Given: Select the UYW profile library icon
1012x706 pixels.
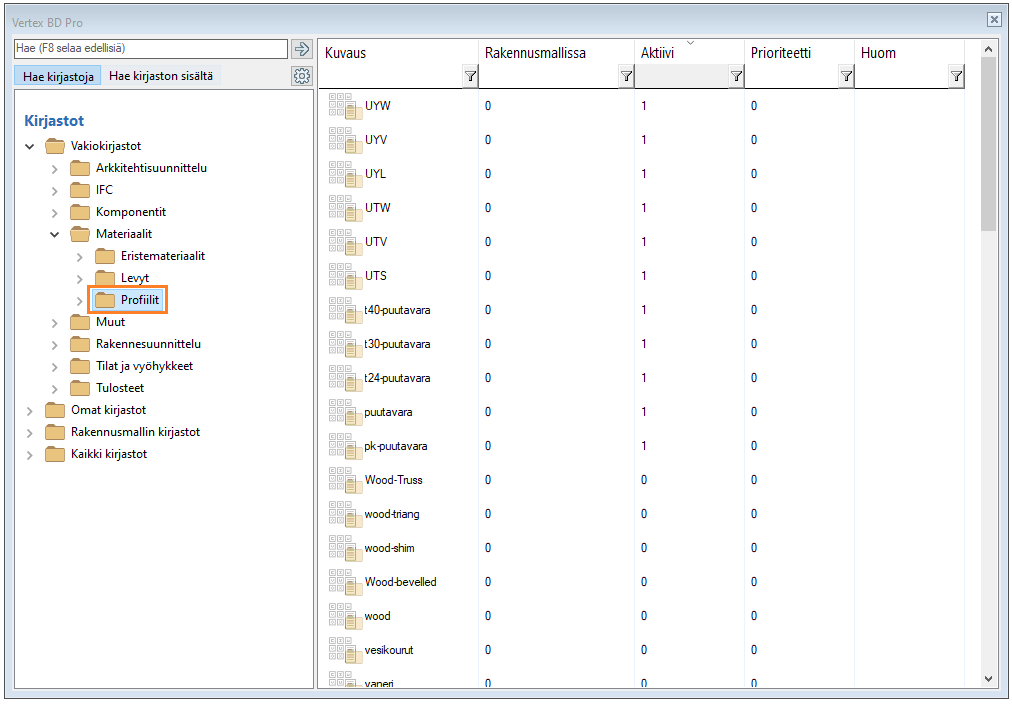Looking at the screenshot, I should (345, 105).
